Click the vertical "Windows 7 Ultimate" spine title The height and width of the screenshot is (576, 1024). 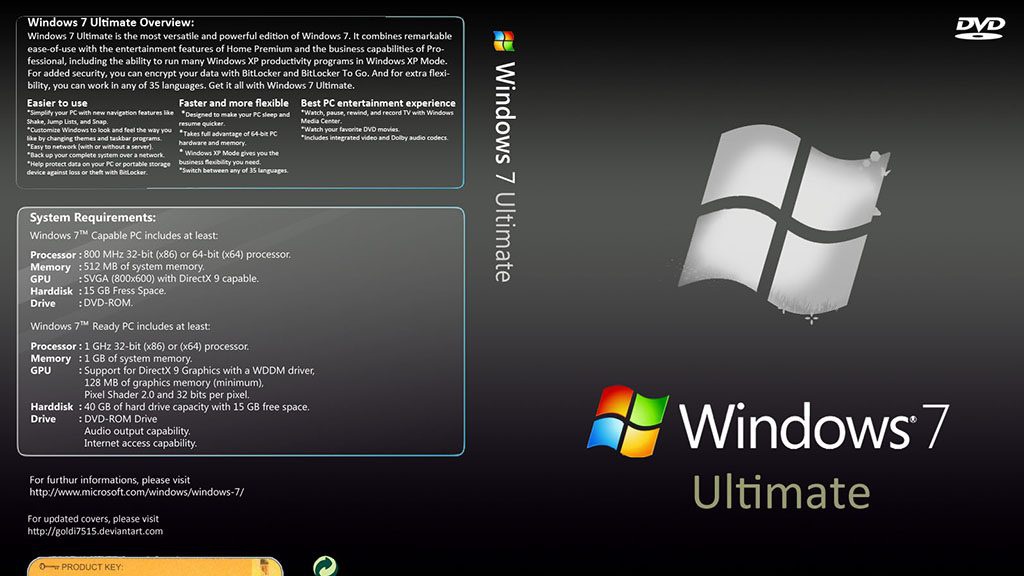[504, 172]
